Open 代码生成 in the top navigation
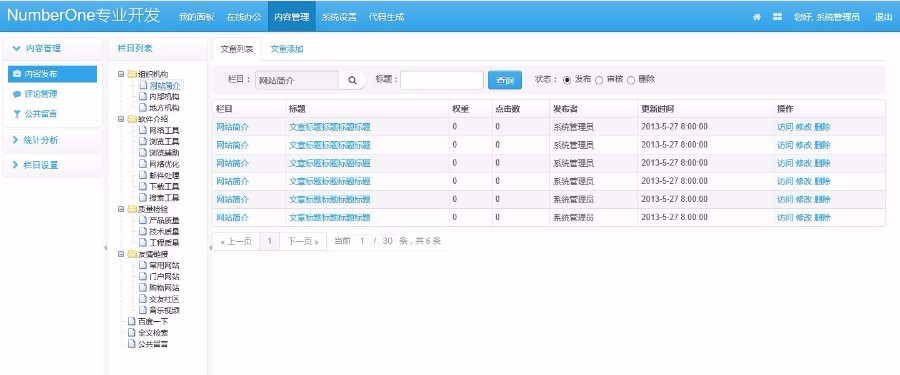Image resolution: width=900 pixels, height=375 pixels. (x=387, y=17)
